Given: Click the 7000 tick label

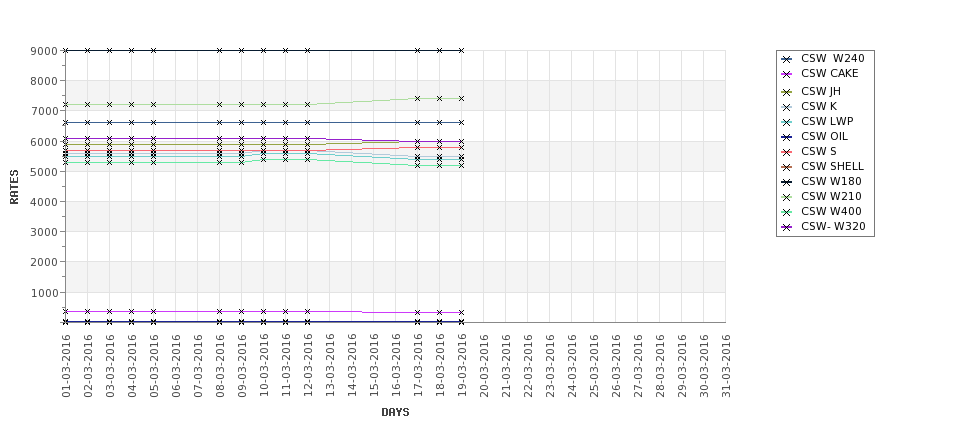Looking at the screenshot, I should click(44, 111).
